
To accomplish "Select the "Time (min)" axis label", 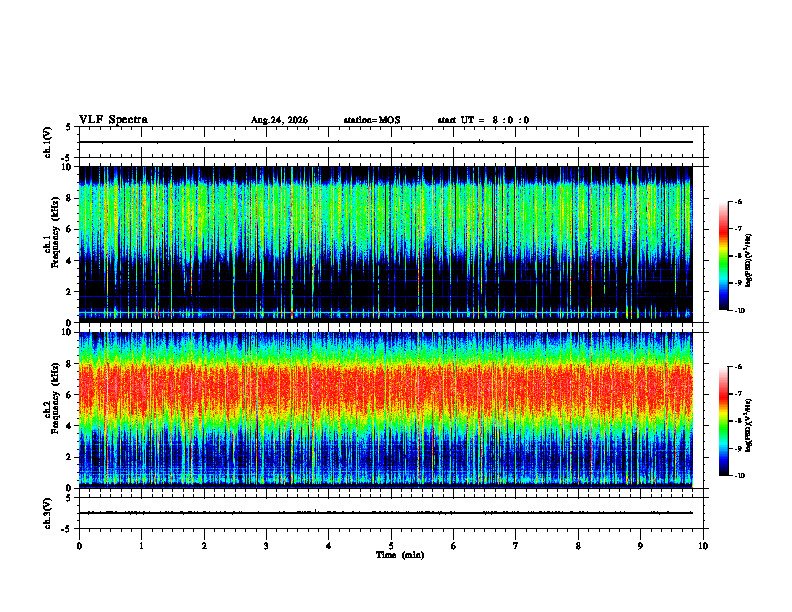I will pos(400,555).
